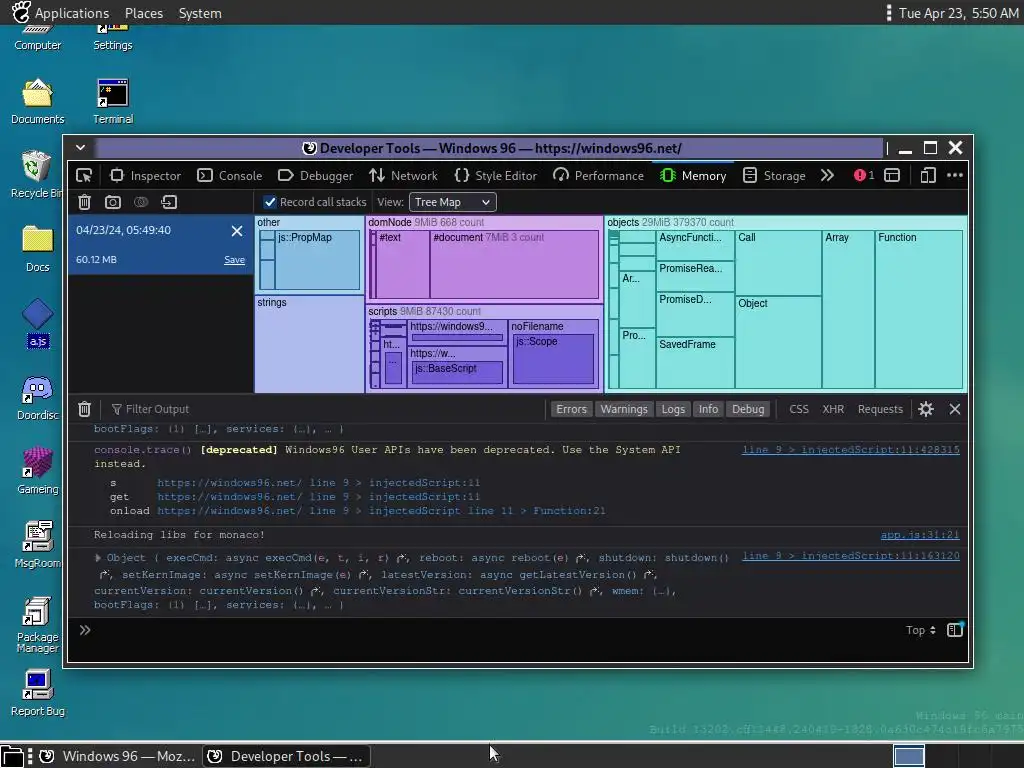Close the split console with X
The width and height of the screenshot is (1024, 768).
pyautogui.click(x=955, y=409)
